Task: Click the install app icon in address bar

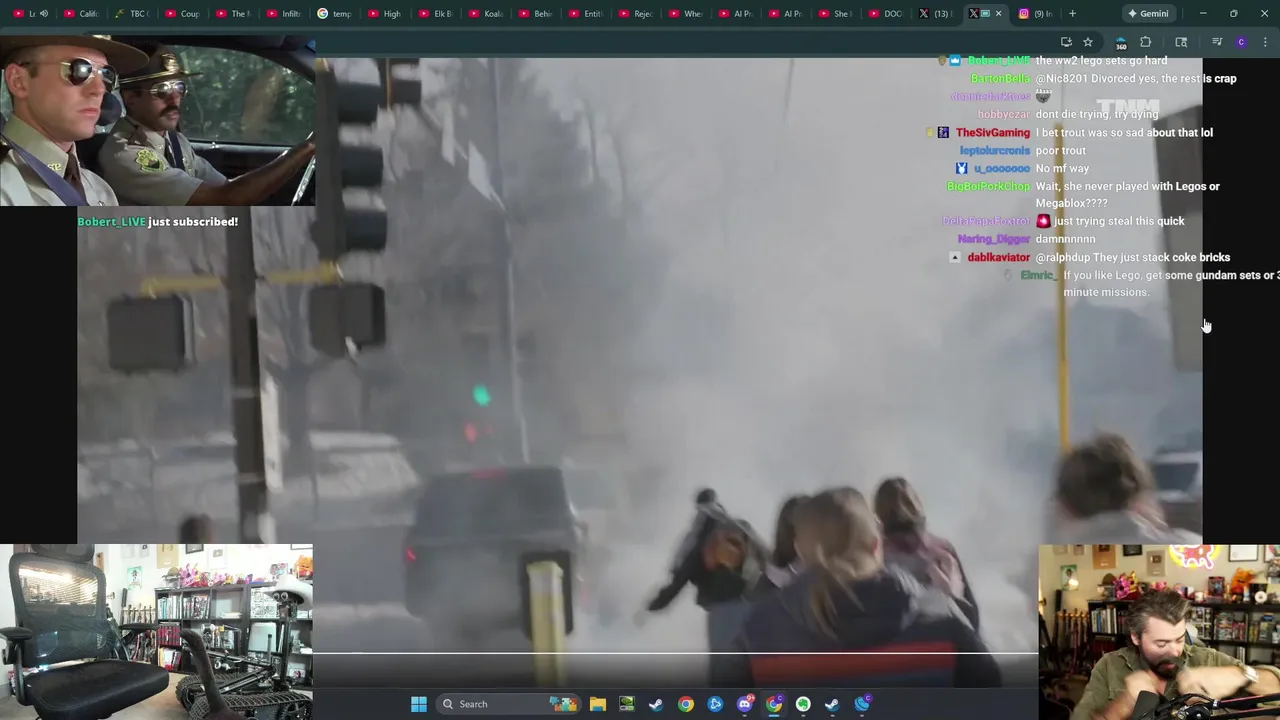Action: (1066, 42)
